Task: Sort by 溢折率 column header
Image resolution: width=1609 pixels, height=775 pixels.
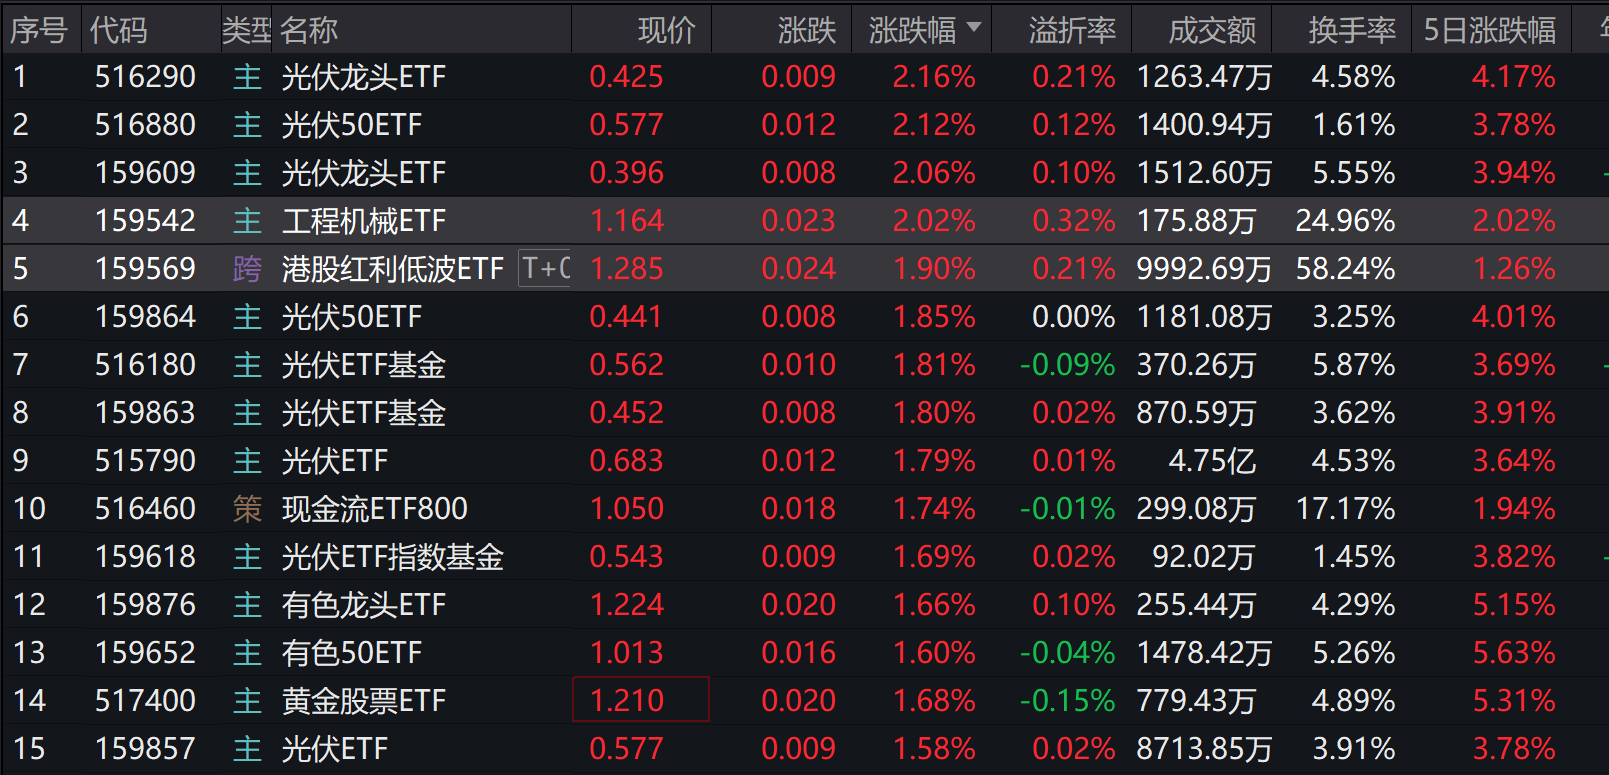Action: (x=1073, y=31)
